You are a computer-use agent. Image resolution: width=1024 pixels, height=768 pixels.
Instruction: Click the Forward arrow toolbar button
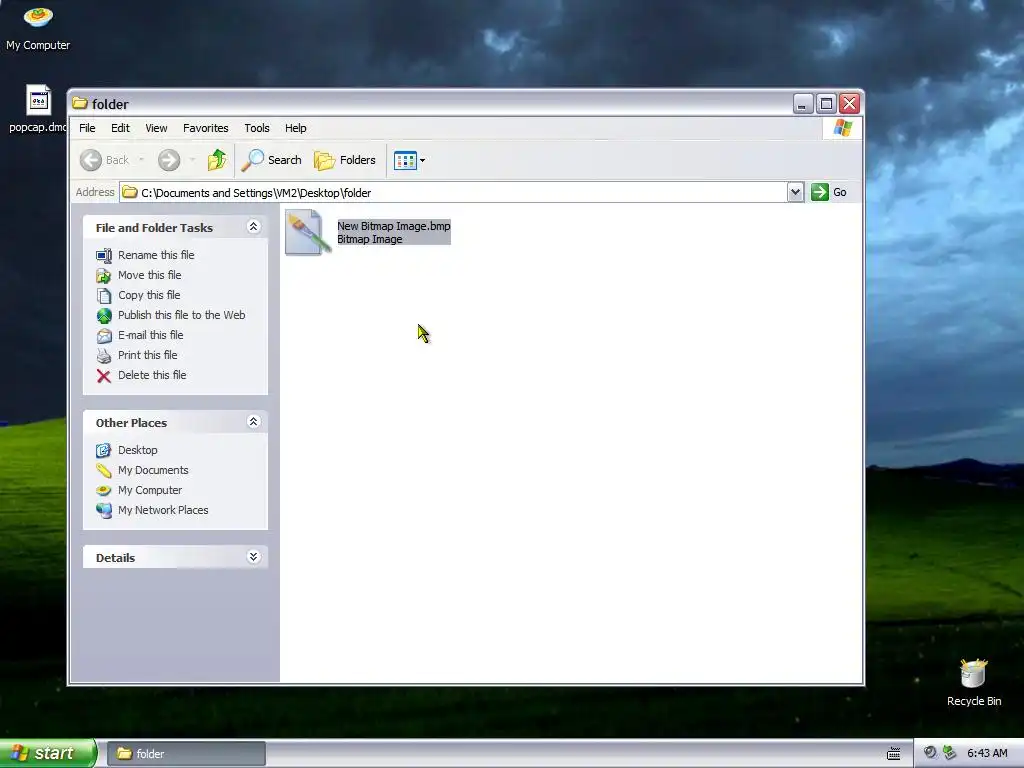click(169, 160)
